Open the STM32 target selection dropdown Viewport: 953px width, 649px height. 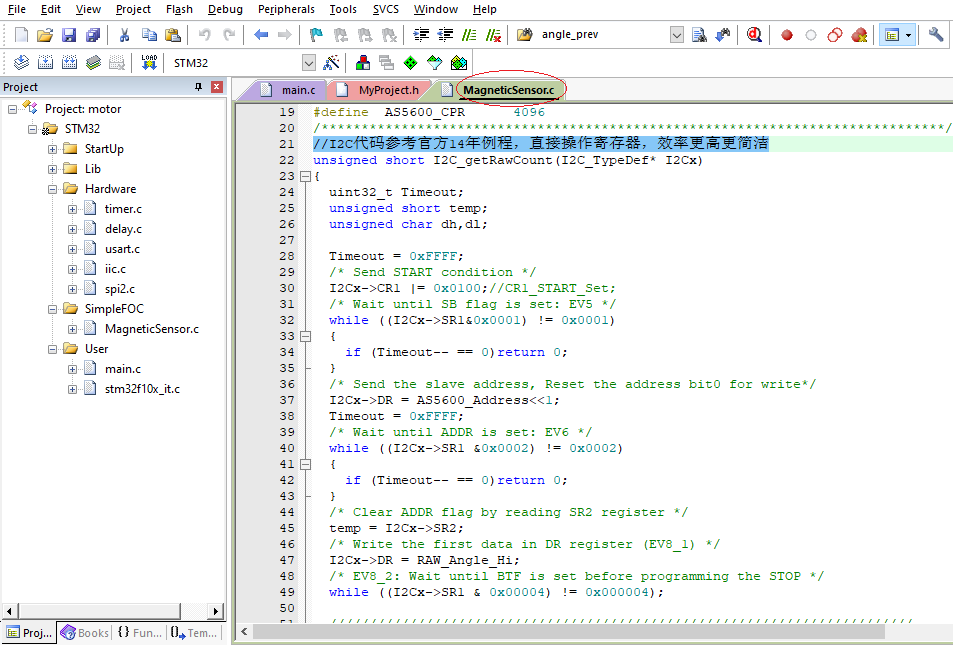click(x=307, y=62)
